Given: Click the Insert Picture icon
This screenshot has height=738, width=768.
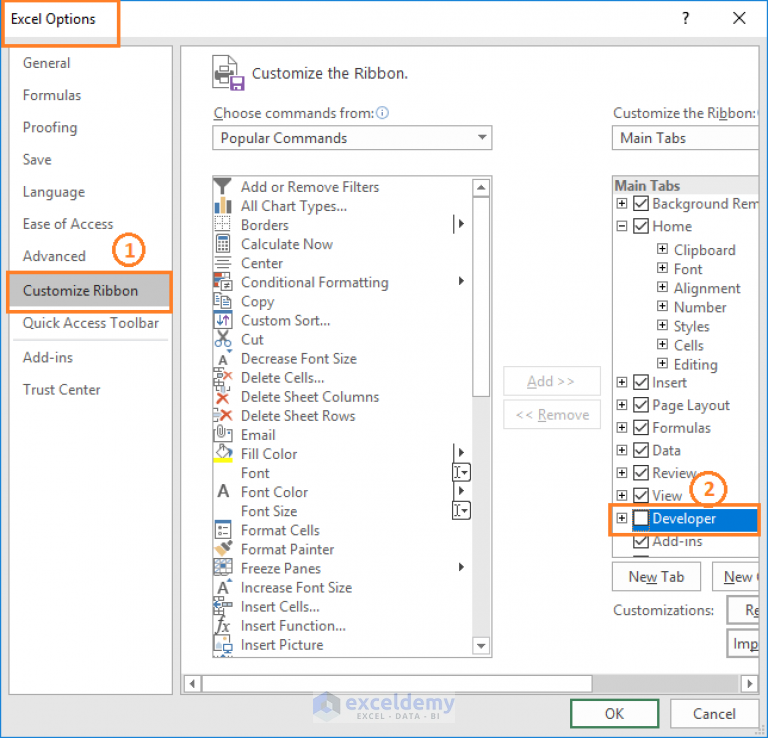Looking at the screenshot, I should [223, 645].
